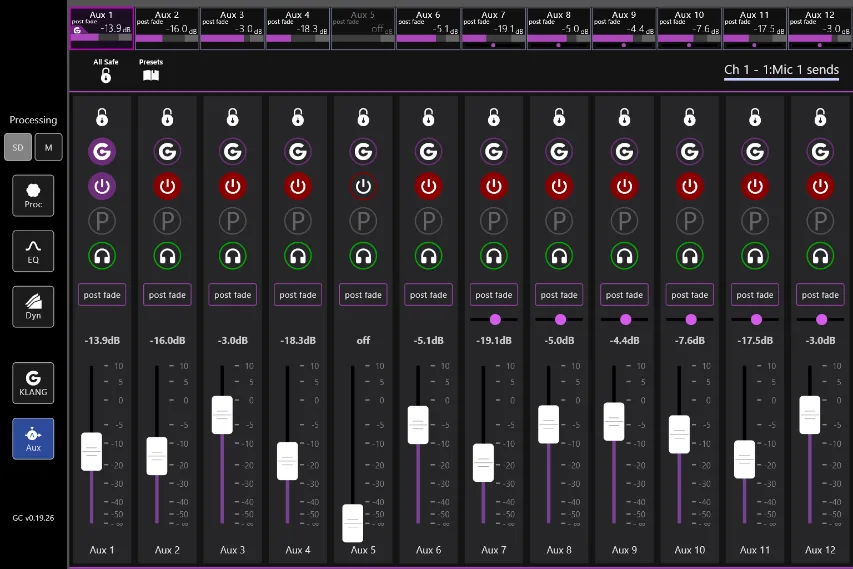Click the P button on Aux 8
The width and height of the screenshot is (853, 569).
pos(559,221)
